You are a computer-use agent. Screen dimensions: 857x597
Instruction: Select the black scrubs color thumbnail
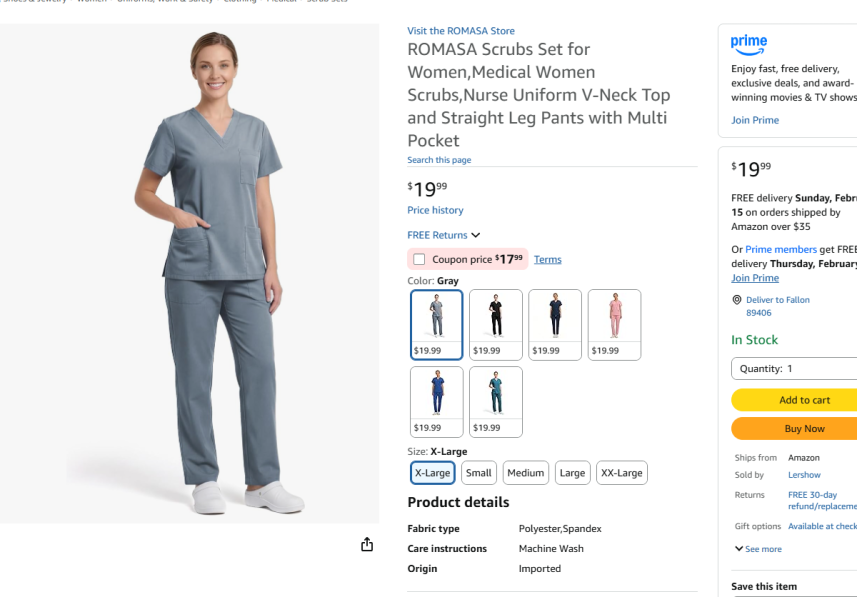point(496,325)
